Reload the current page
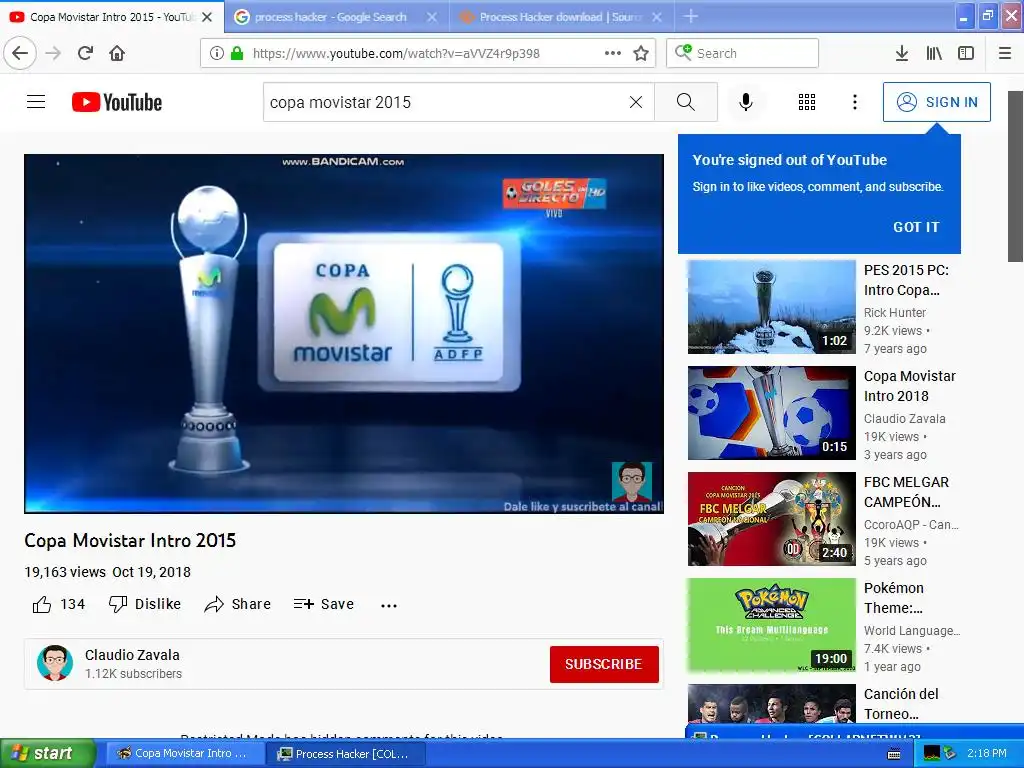Image resolution: width=1024 pixels, height=768 pixels. pos(85,53)
